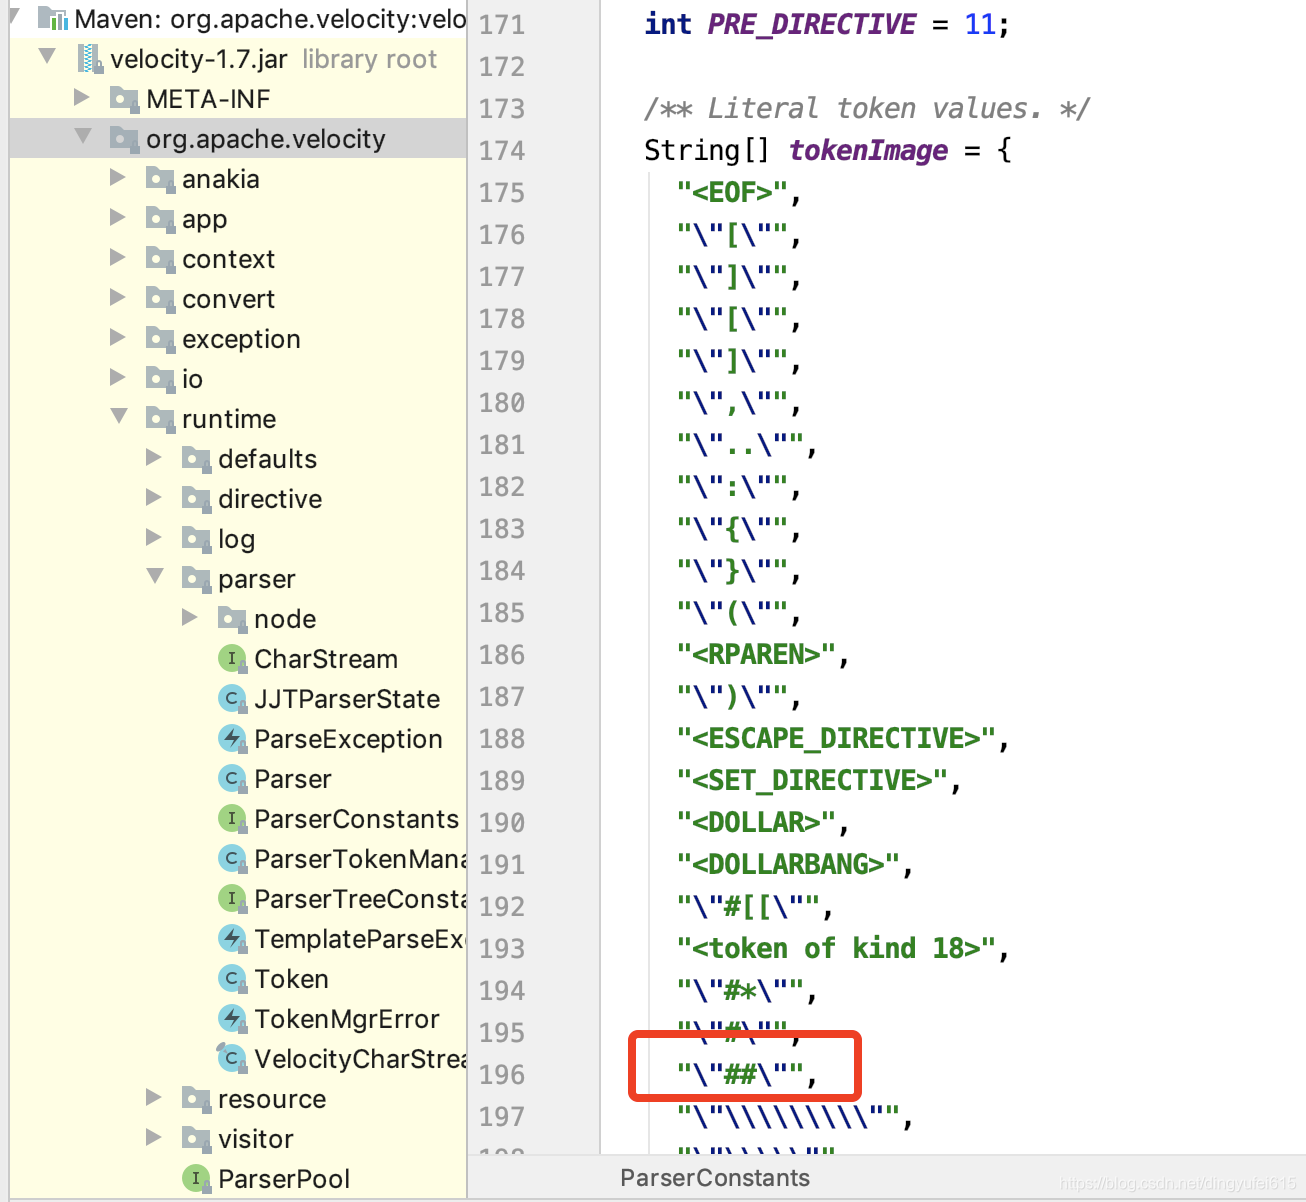The height and width of the screenshot is (1202, 1306).
Task: Expand the context package
Action: point(118,257)
